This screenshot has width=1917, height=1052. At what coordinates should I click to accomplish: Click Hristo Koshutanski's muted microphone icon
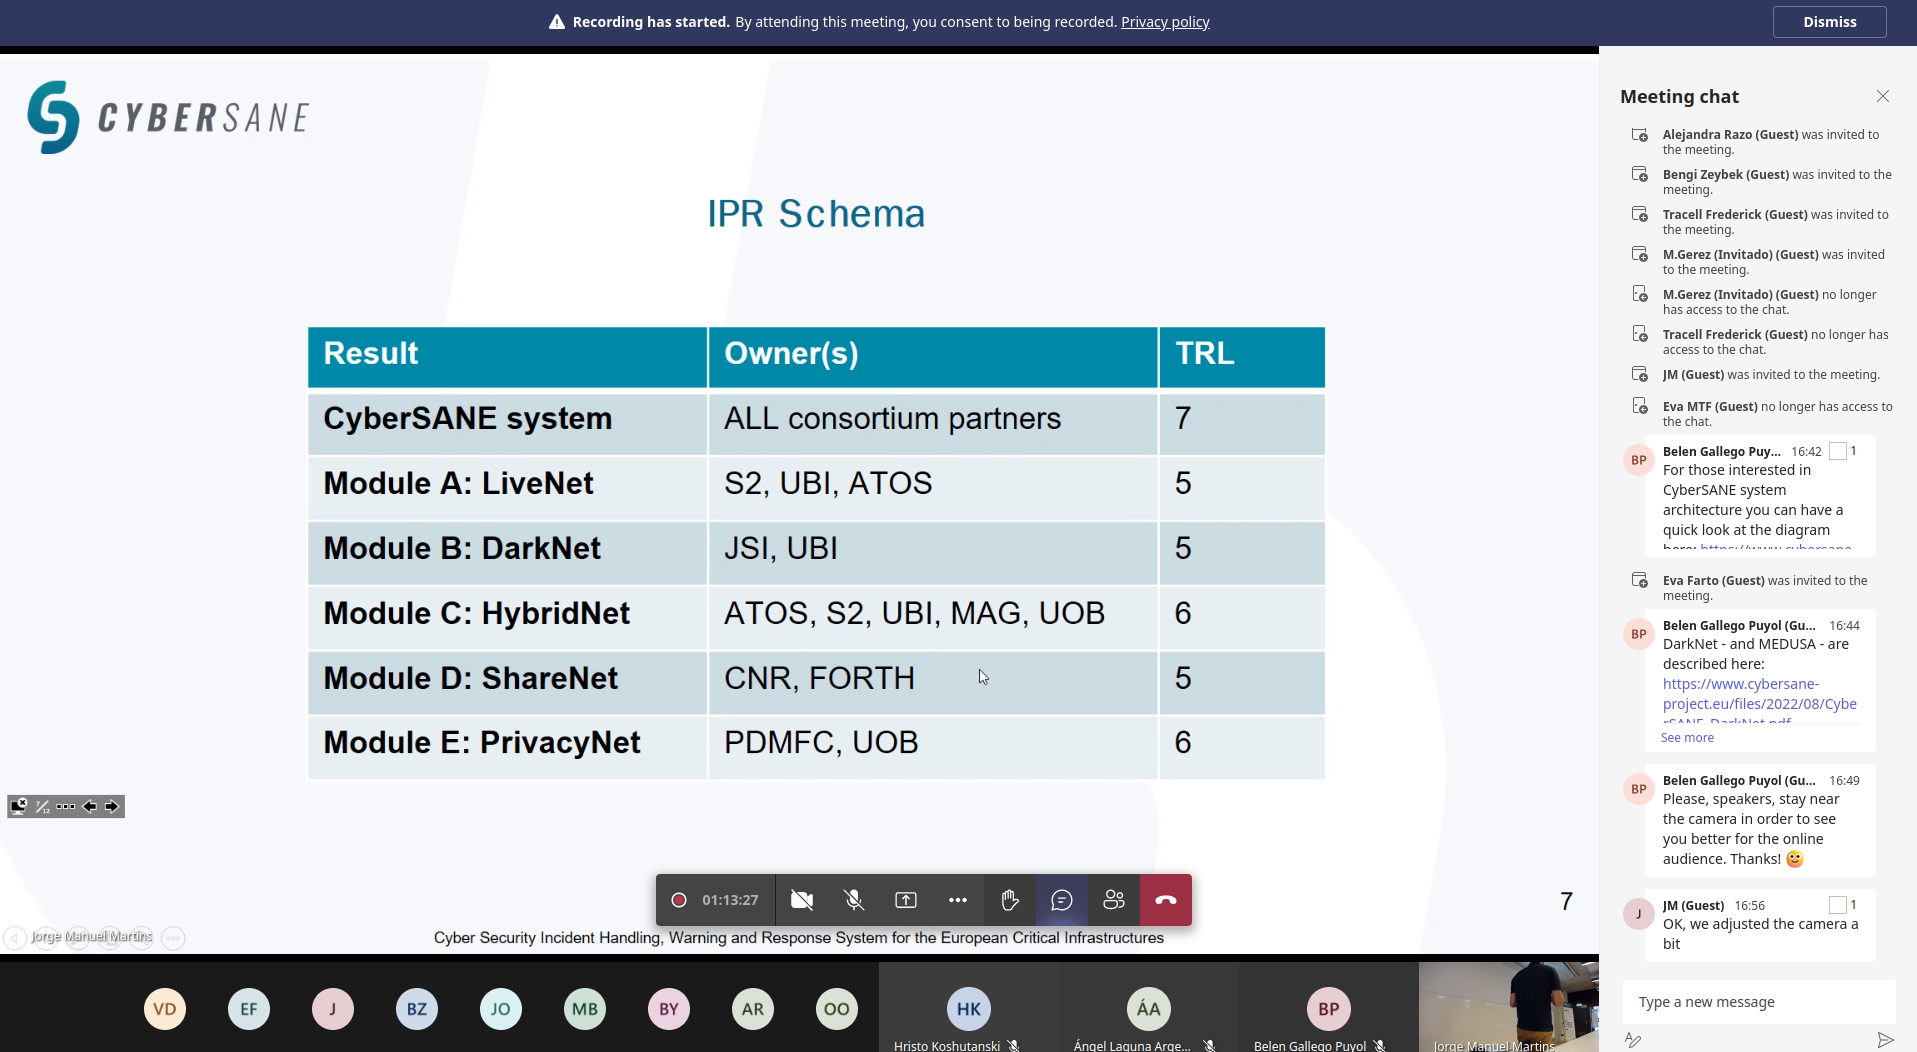1013,1045
